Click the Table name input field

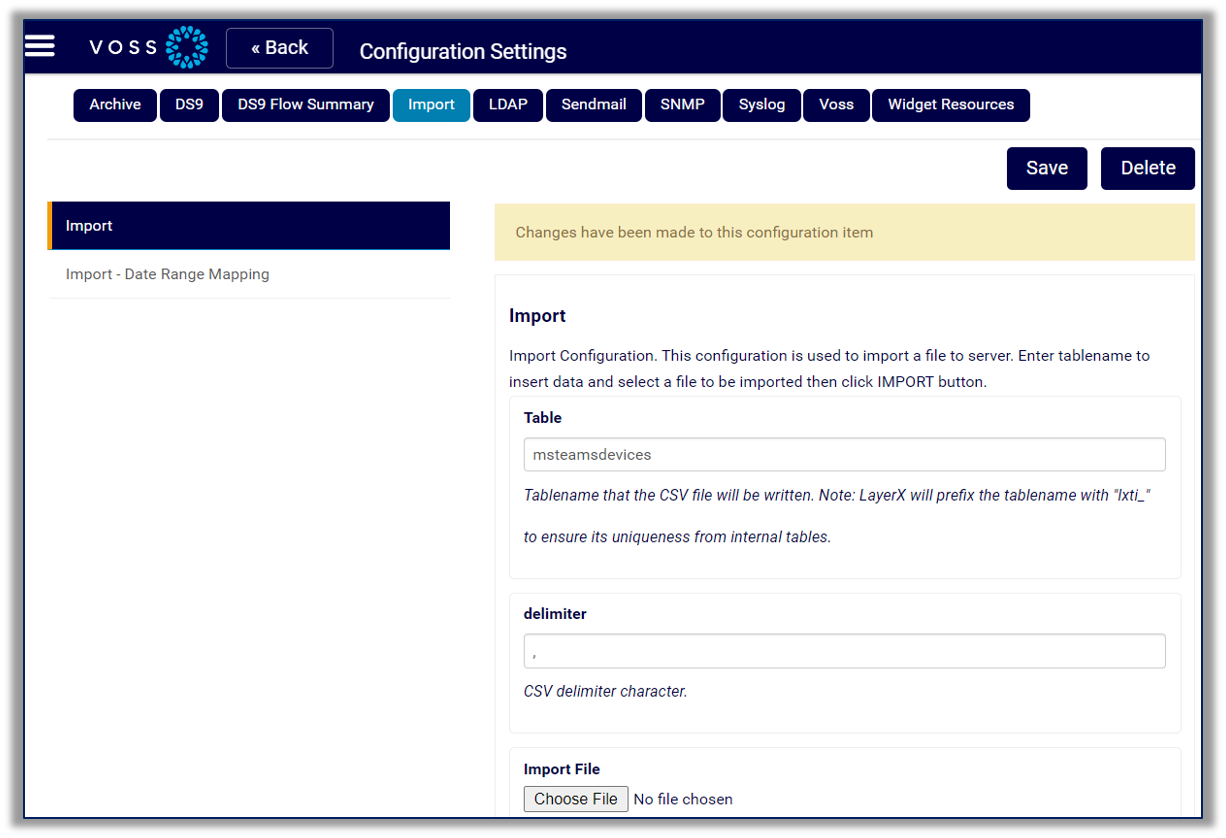[844, 454]
